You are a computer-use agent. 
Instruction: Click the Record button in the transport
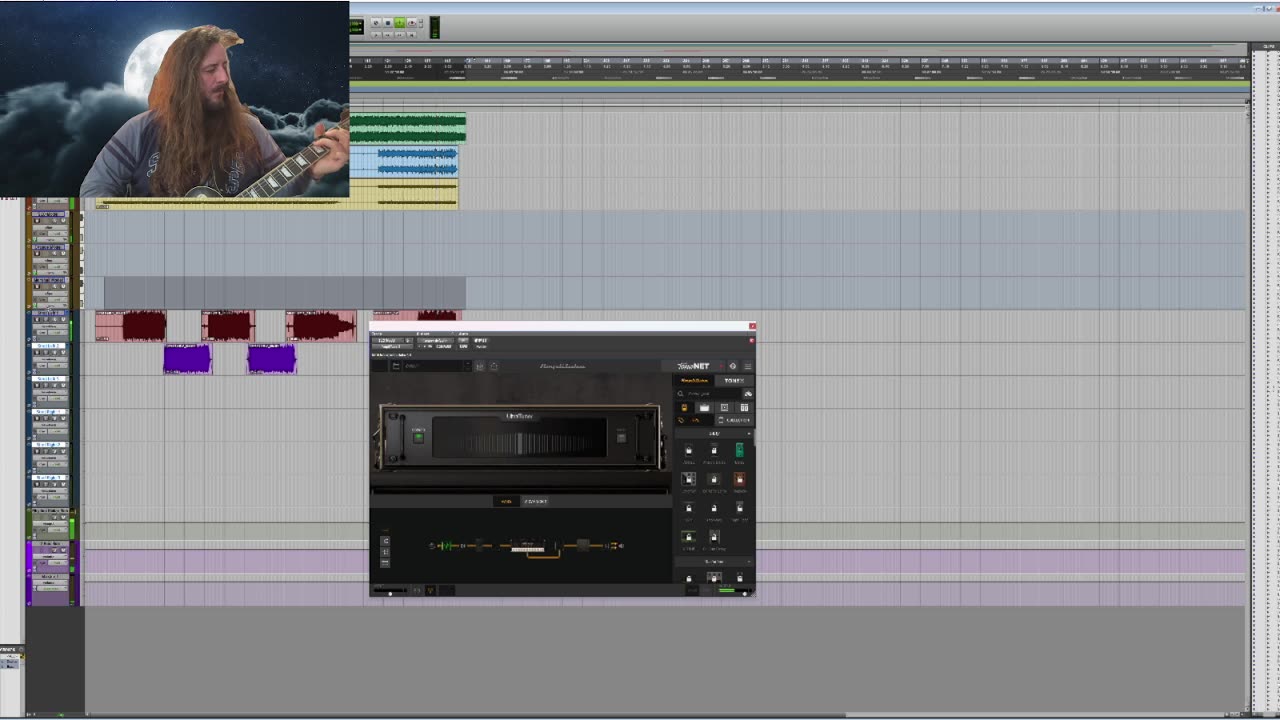click(x=411, y=23)
